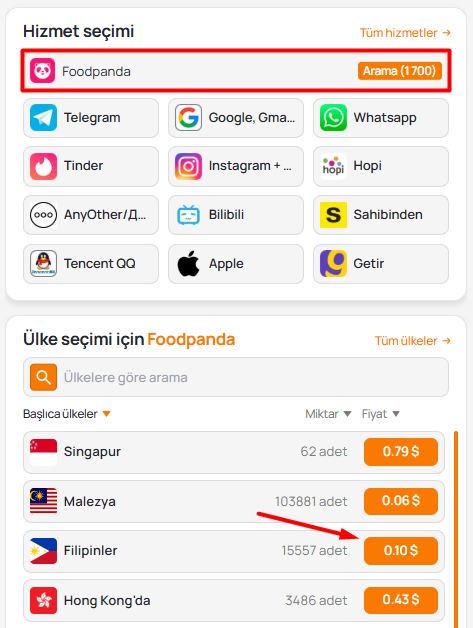
Task: Select the Bilibili service icon
Action: click(188, 215)
